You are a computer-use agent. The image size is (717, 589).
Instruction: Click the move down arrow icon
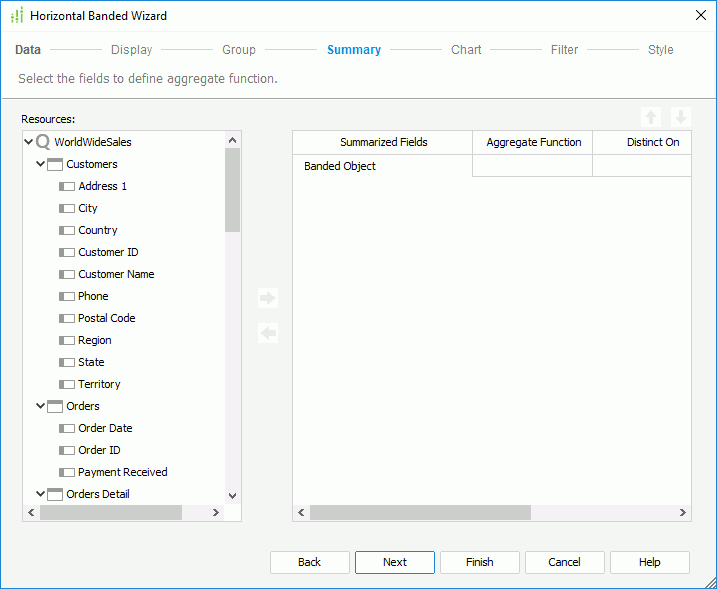tap(681, 118)
